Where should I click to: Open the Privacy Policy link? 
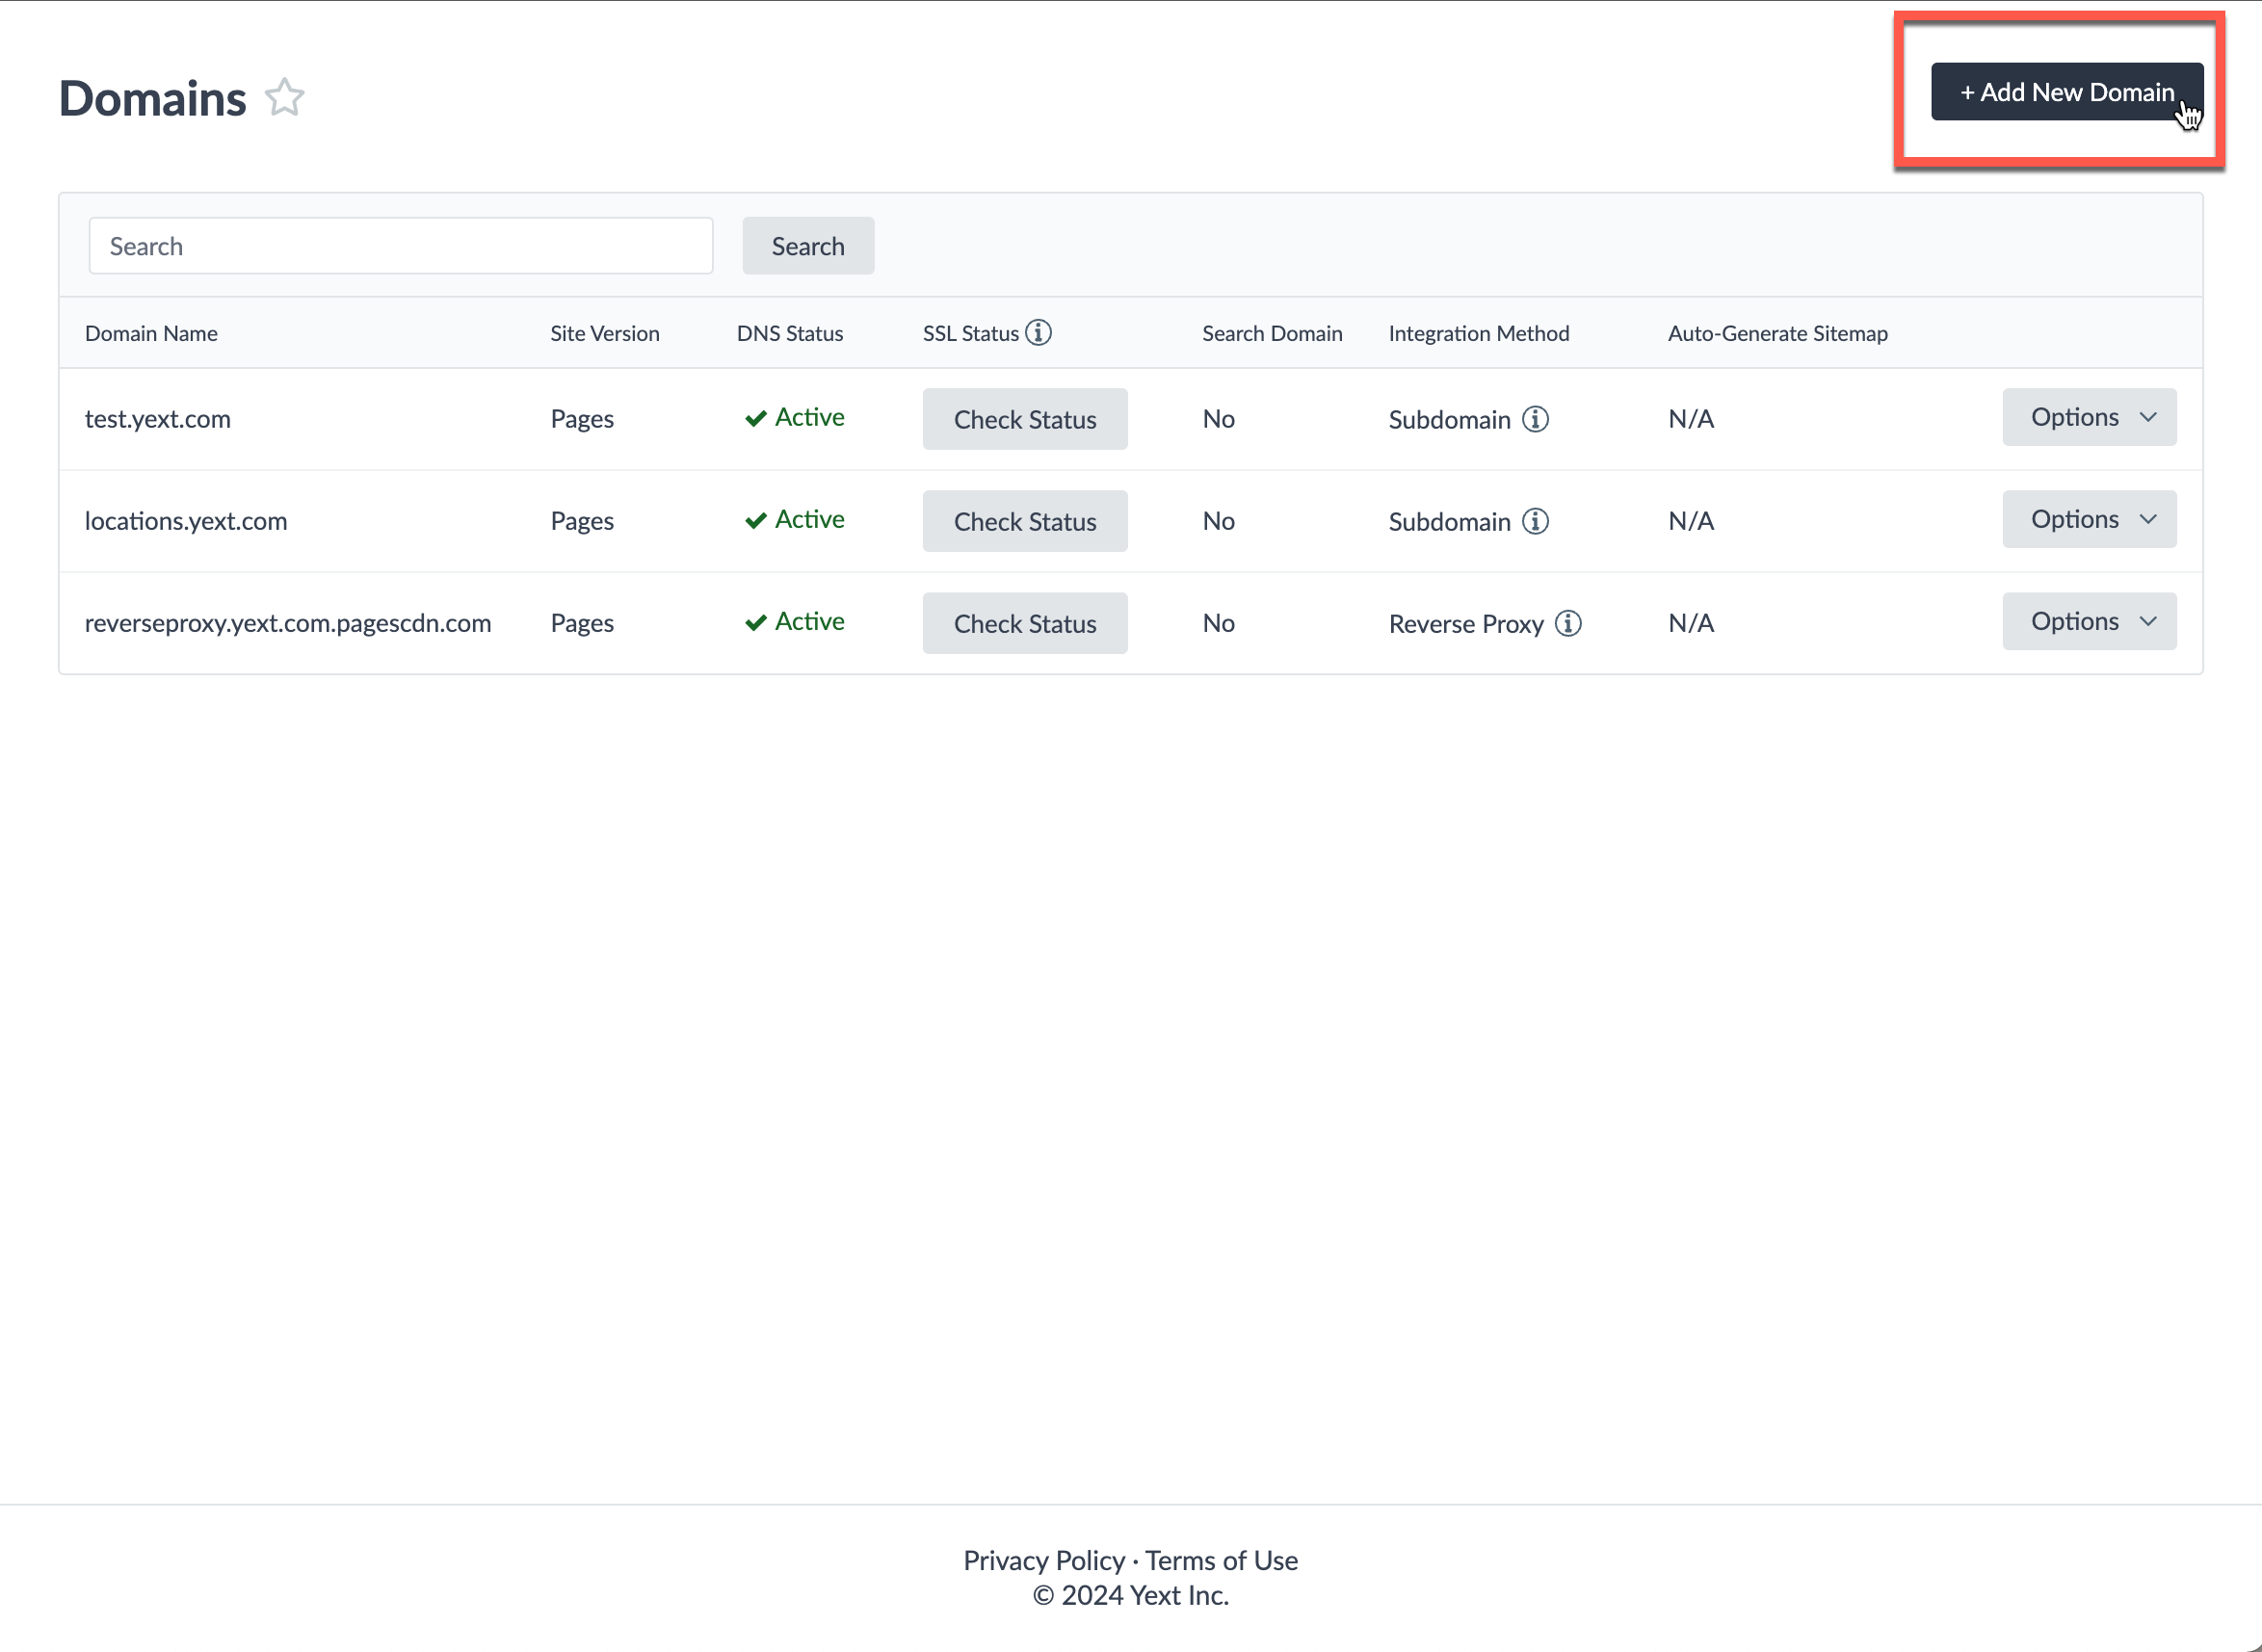point(1043,1560)
